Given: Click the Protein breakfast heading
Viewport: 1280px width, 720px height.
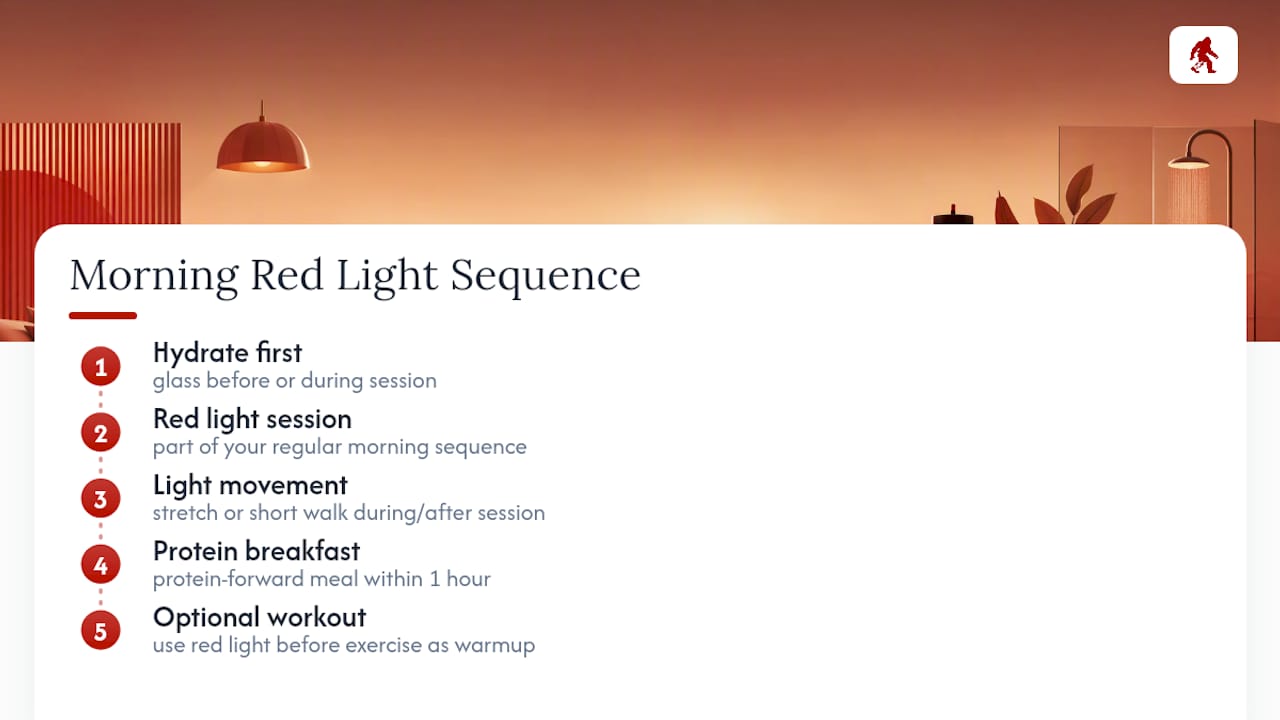Looking at the screenshot, I should click(256, 551).
